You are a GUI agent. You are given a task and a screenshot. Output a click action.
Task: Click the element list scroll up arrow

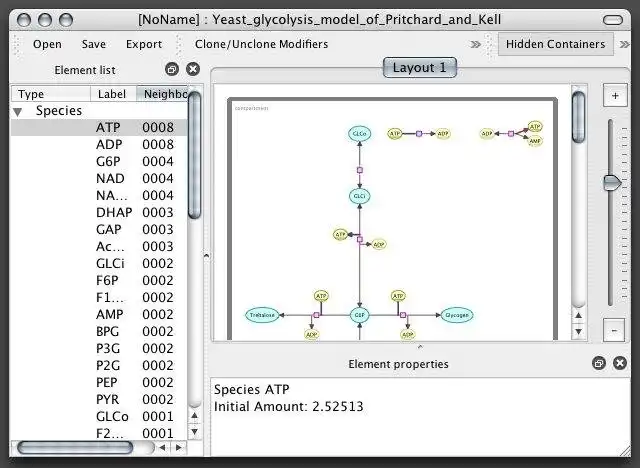195,416
